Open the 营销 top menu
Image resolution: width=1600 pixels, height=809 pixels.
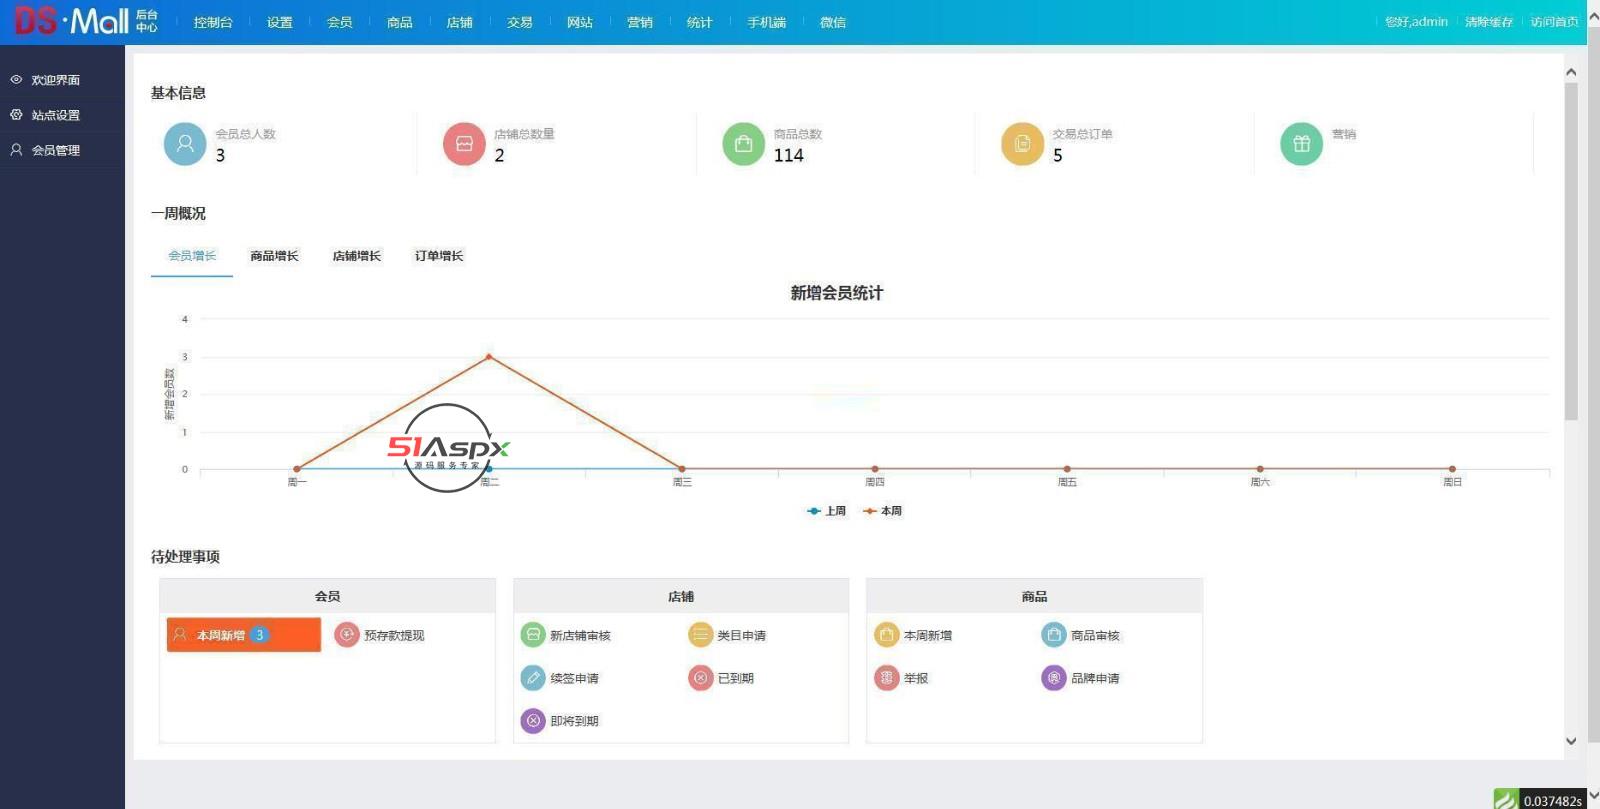click(x=640, y=22)
